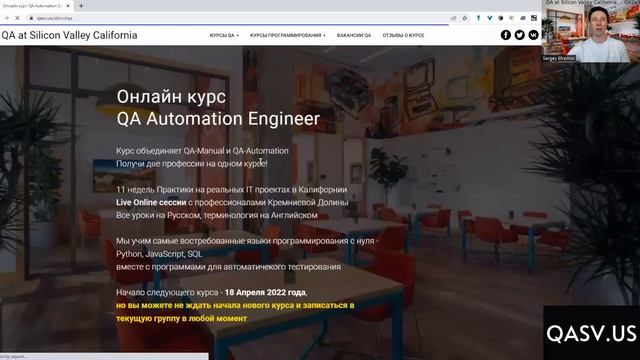
Task: Open the VK social network icon
Action: (x=533, y=35)
